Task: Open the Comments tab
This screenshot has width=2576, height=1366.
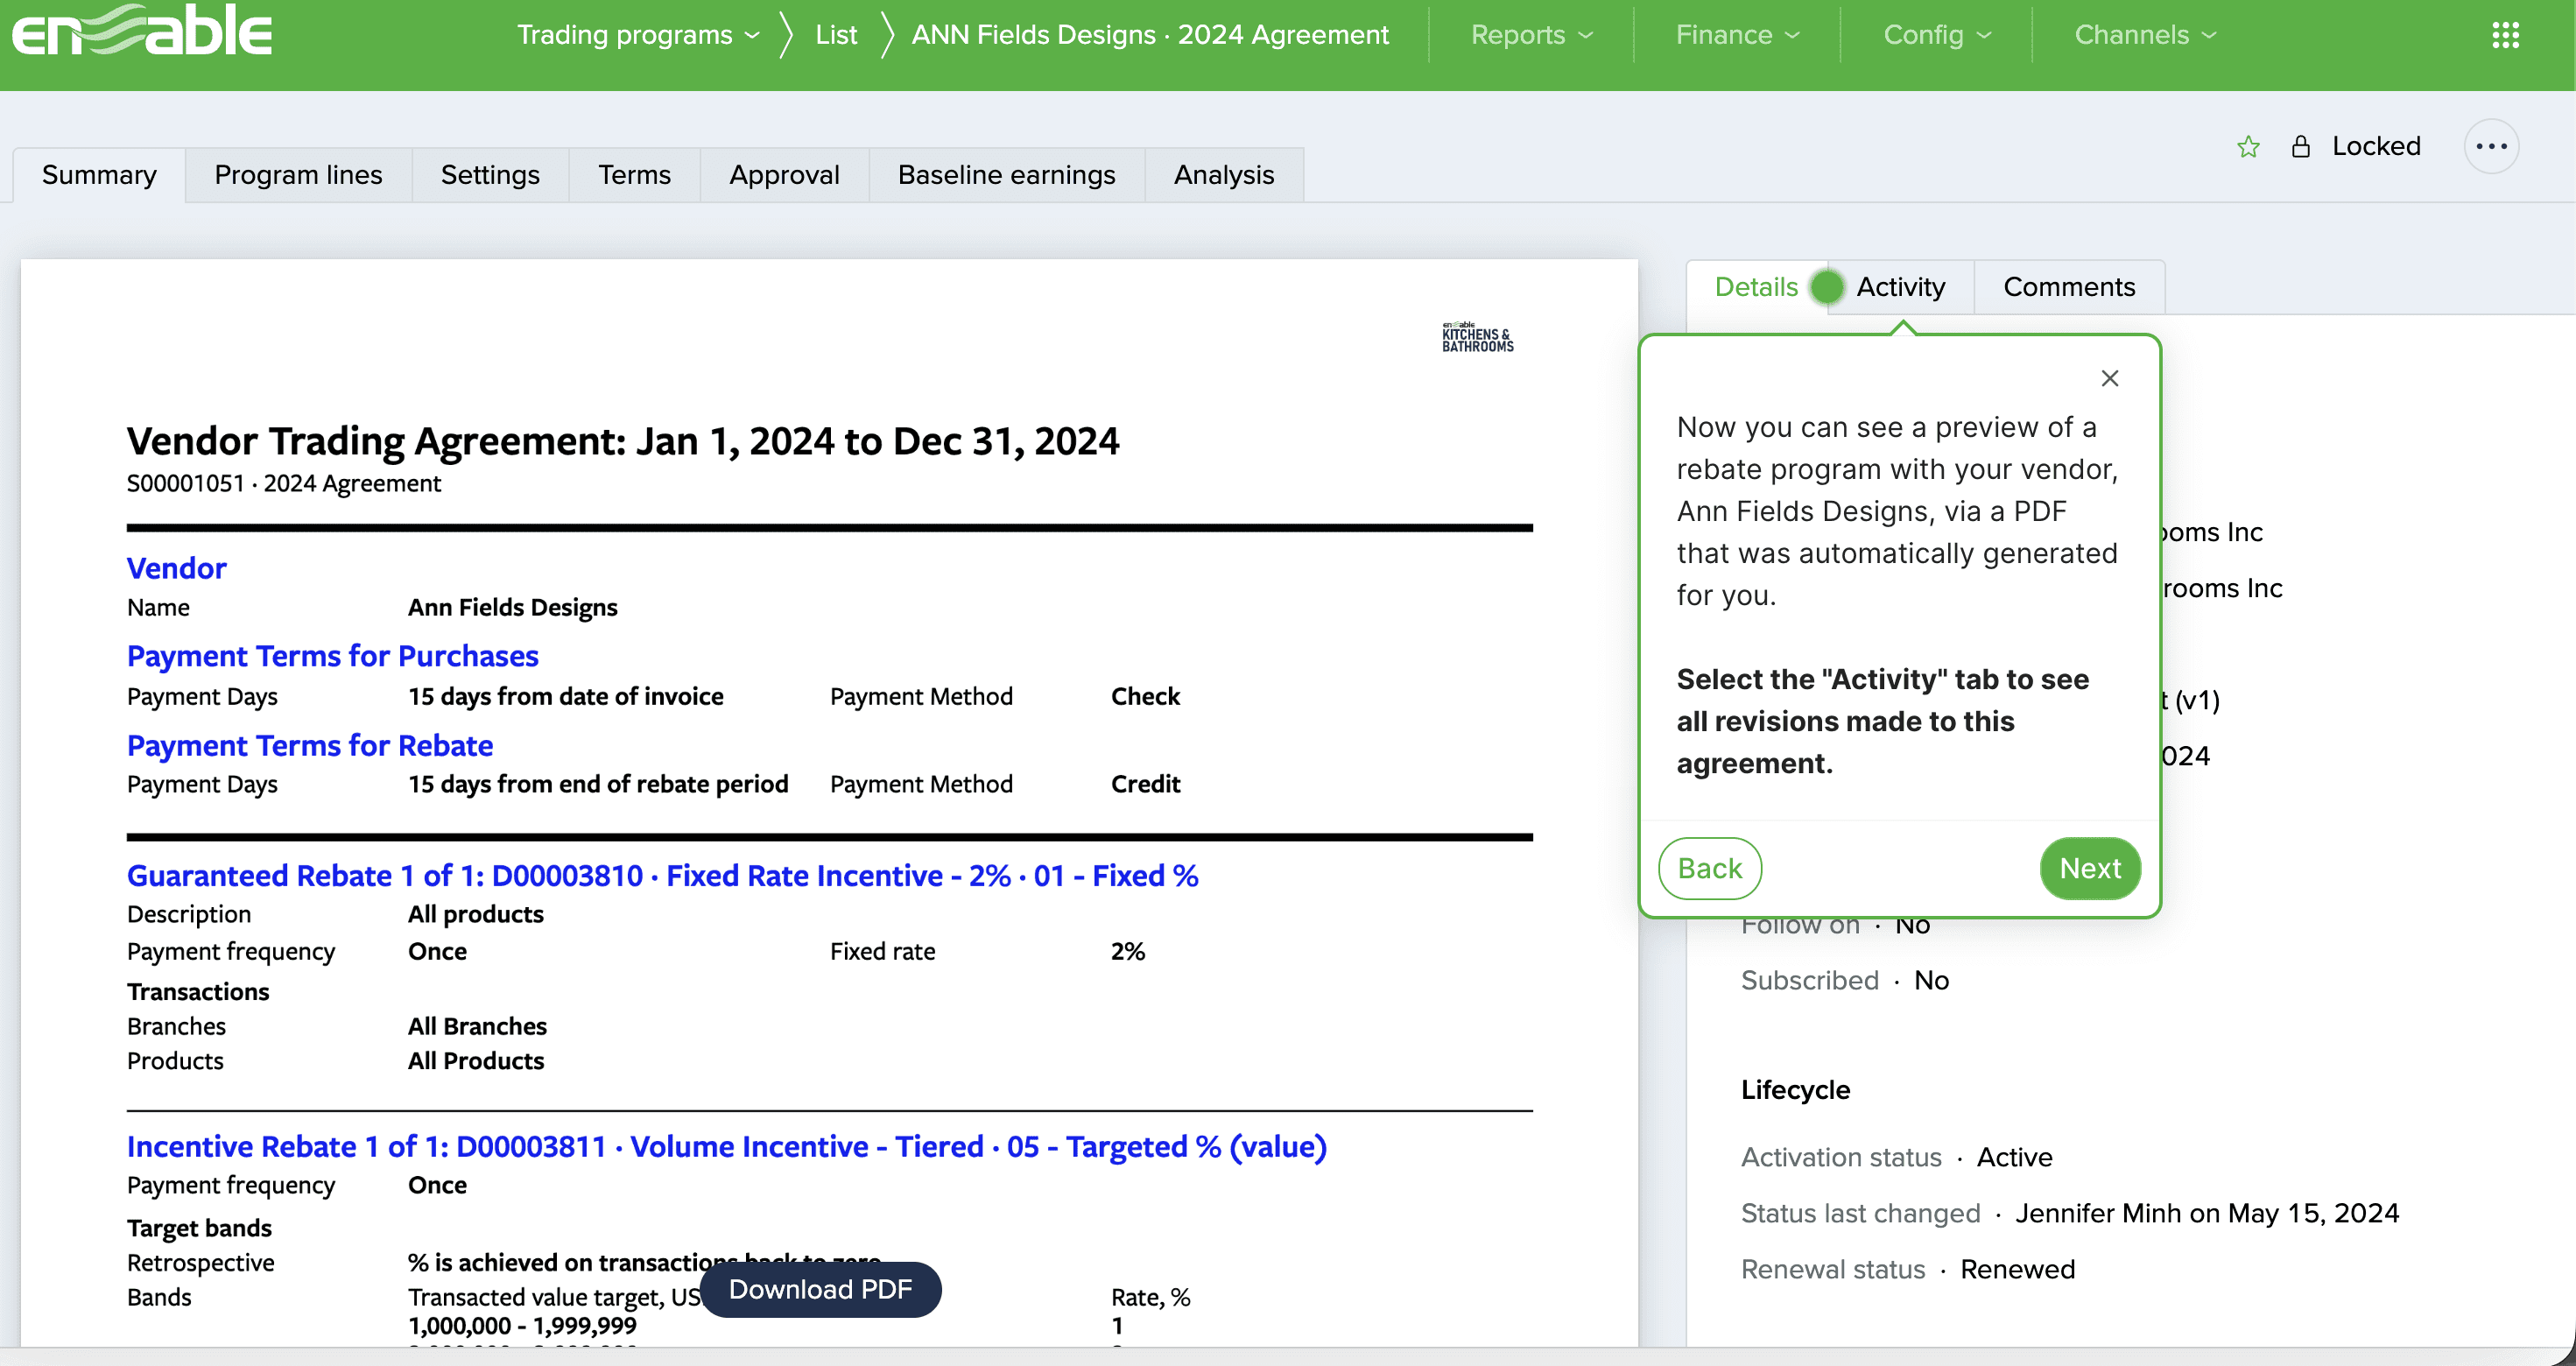Action: pyautogui.click(x=2069, y=287)
